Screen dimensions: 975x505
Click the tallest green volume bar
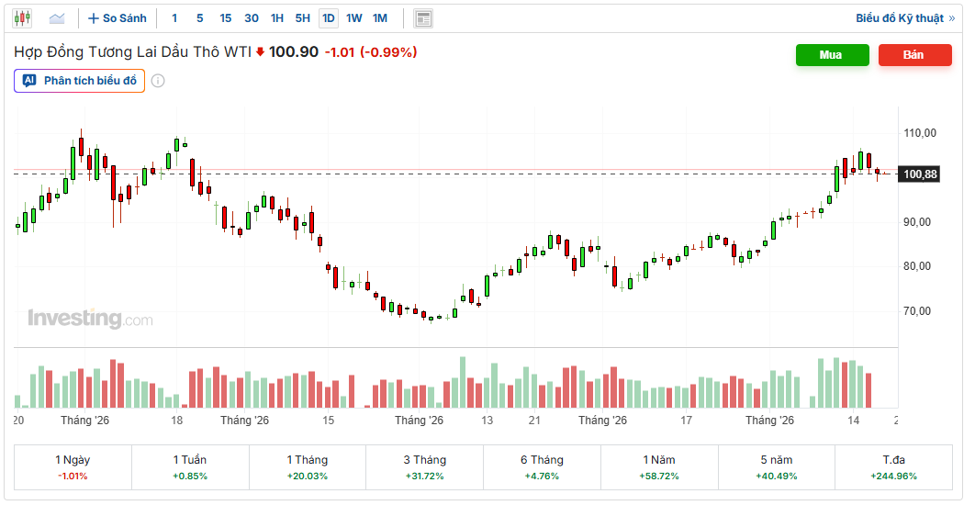pos(463,382)
